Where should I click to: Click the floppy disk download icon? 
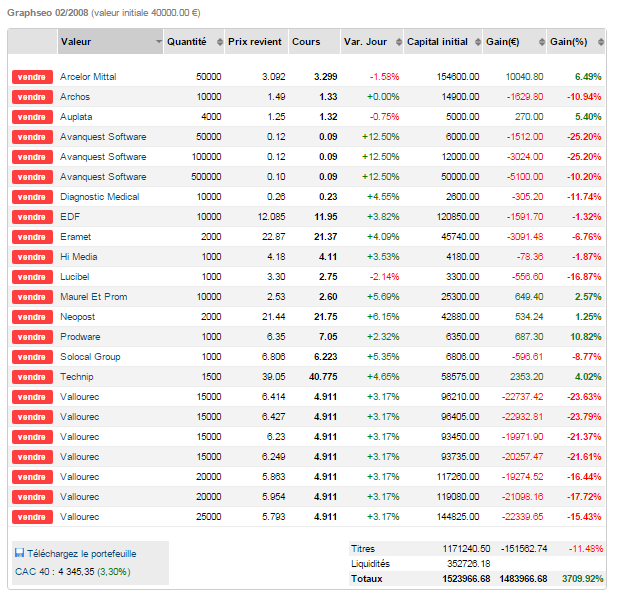click(x=19, y=553)
